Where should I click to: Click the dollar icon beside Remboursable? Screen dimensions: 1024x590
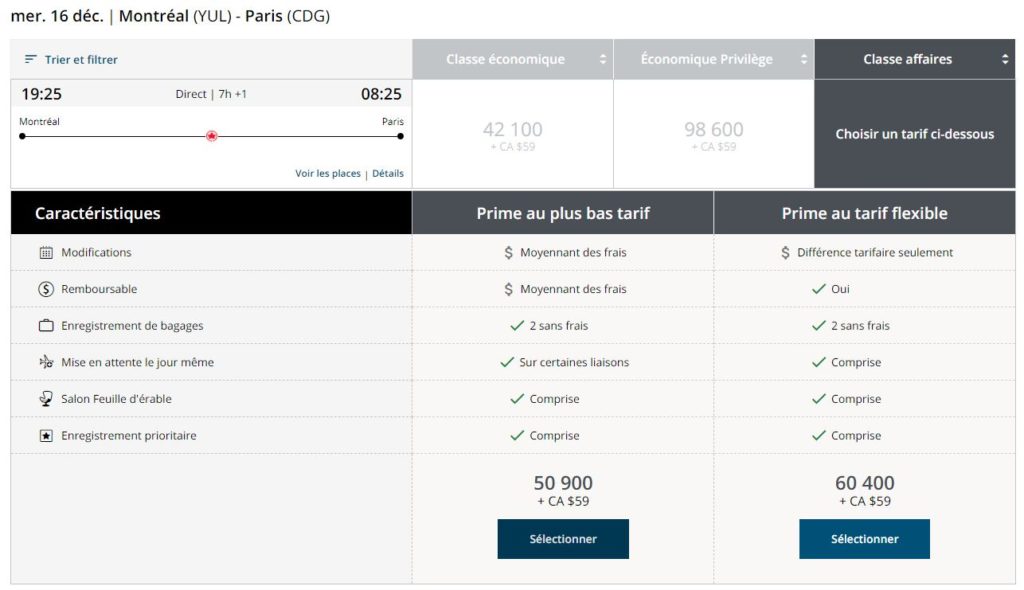click(x=44, y=289)
